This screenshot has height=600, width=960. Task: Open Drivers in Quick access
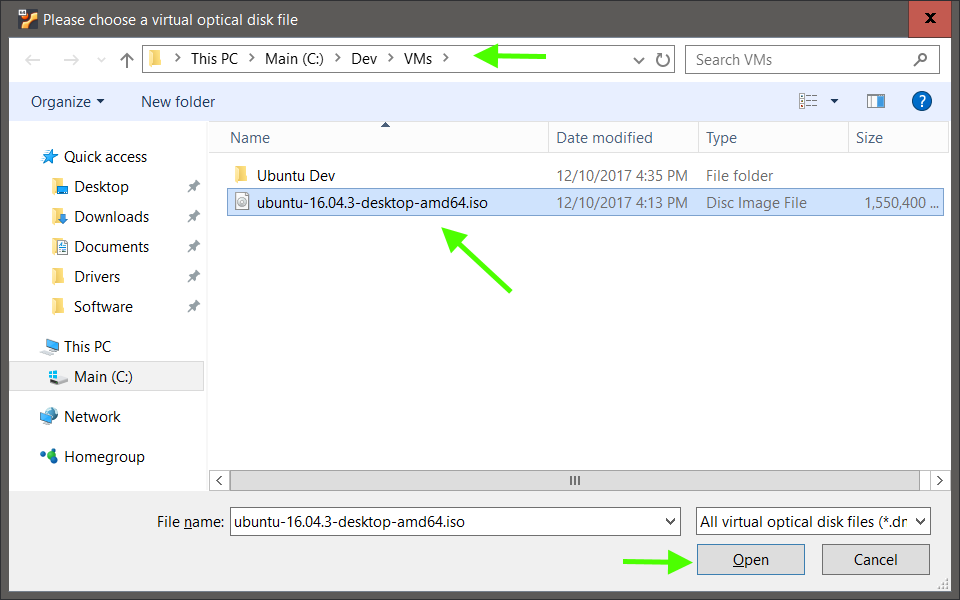tap(97, 277)
